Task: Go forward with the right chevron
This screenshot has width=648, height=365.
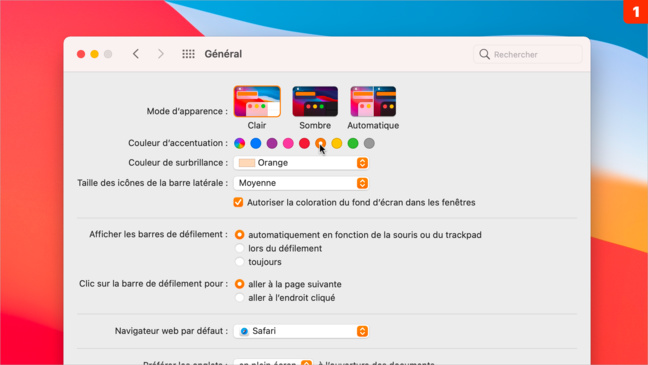Action: click(161, 54)
